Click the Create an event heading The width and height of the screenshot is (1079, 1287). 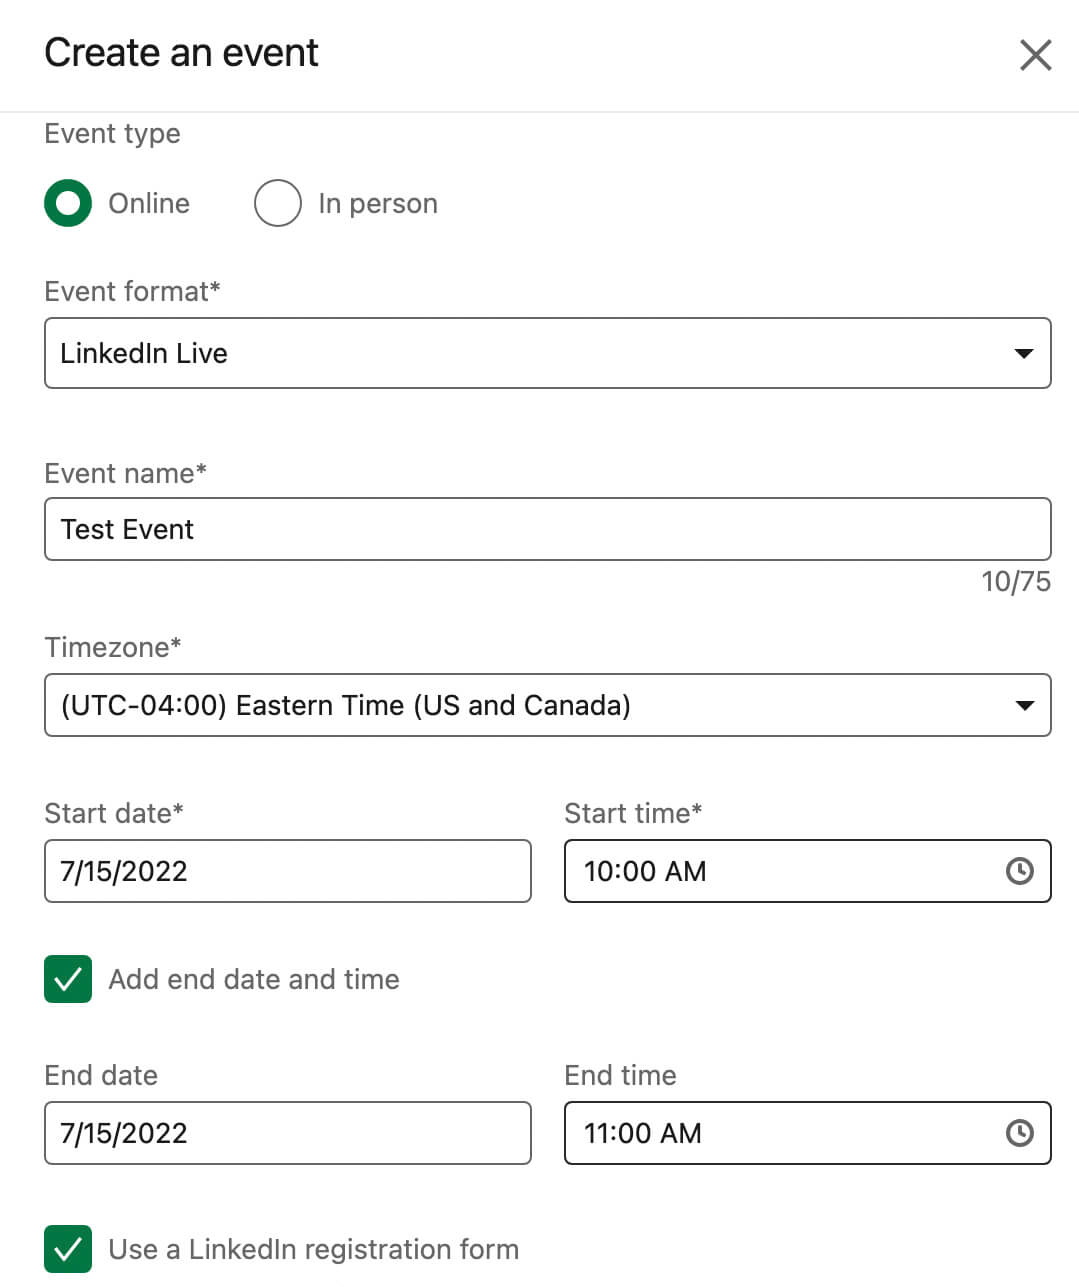click(181, 52)
